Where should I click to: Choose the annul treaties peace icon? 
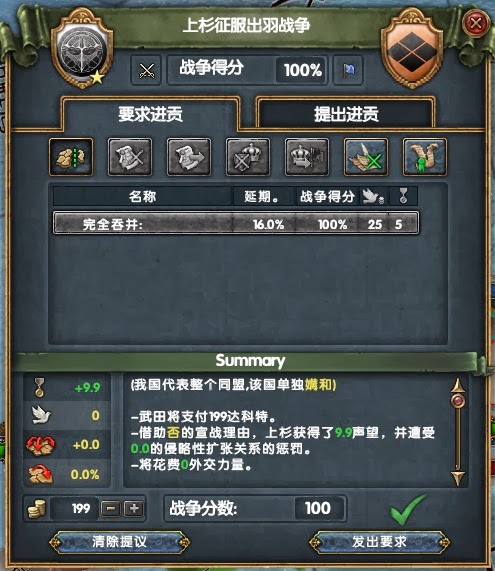[x=130, y=157]
